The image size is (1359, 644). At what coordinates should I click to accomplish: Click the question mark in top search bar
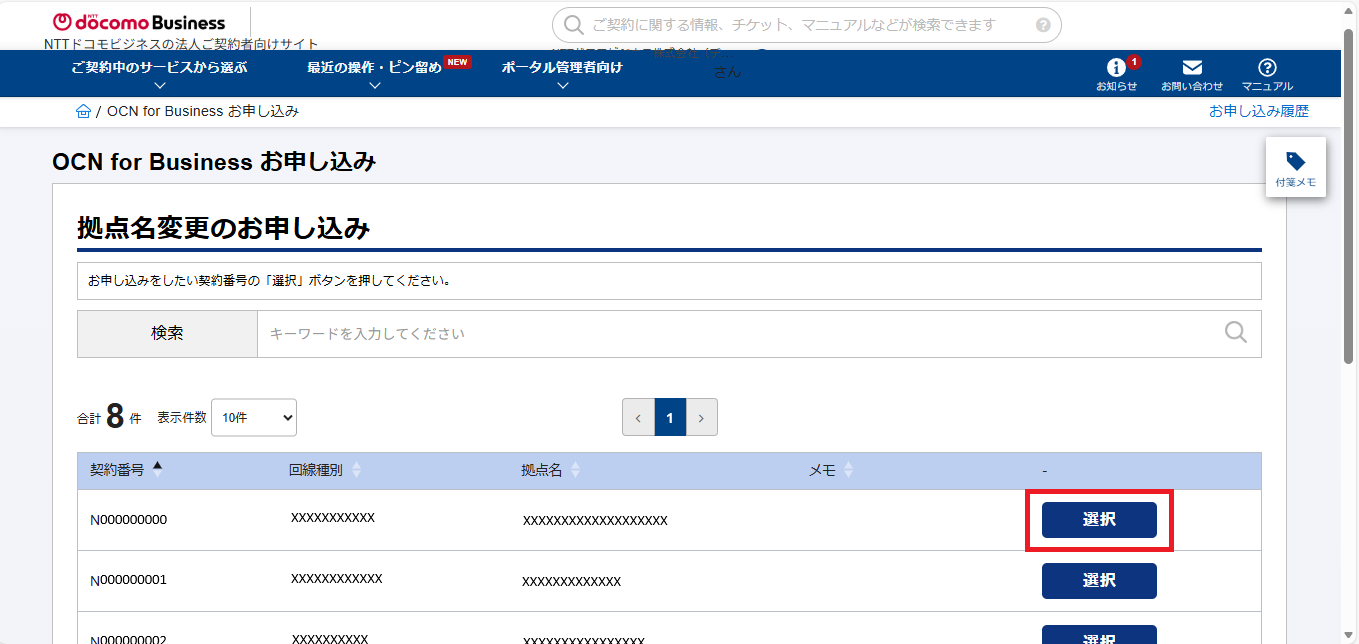[1043, 25]
